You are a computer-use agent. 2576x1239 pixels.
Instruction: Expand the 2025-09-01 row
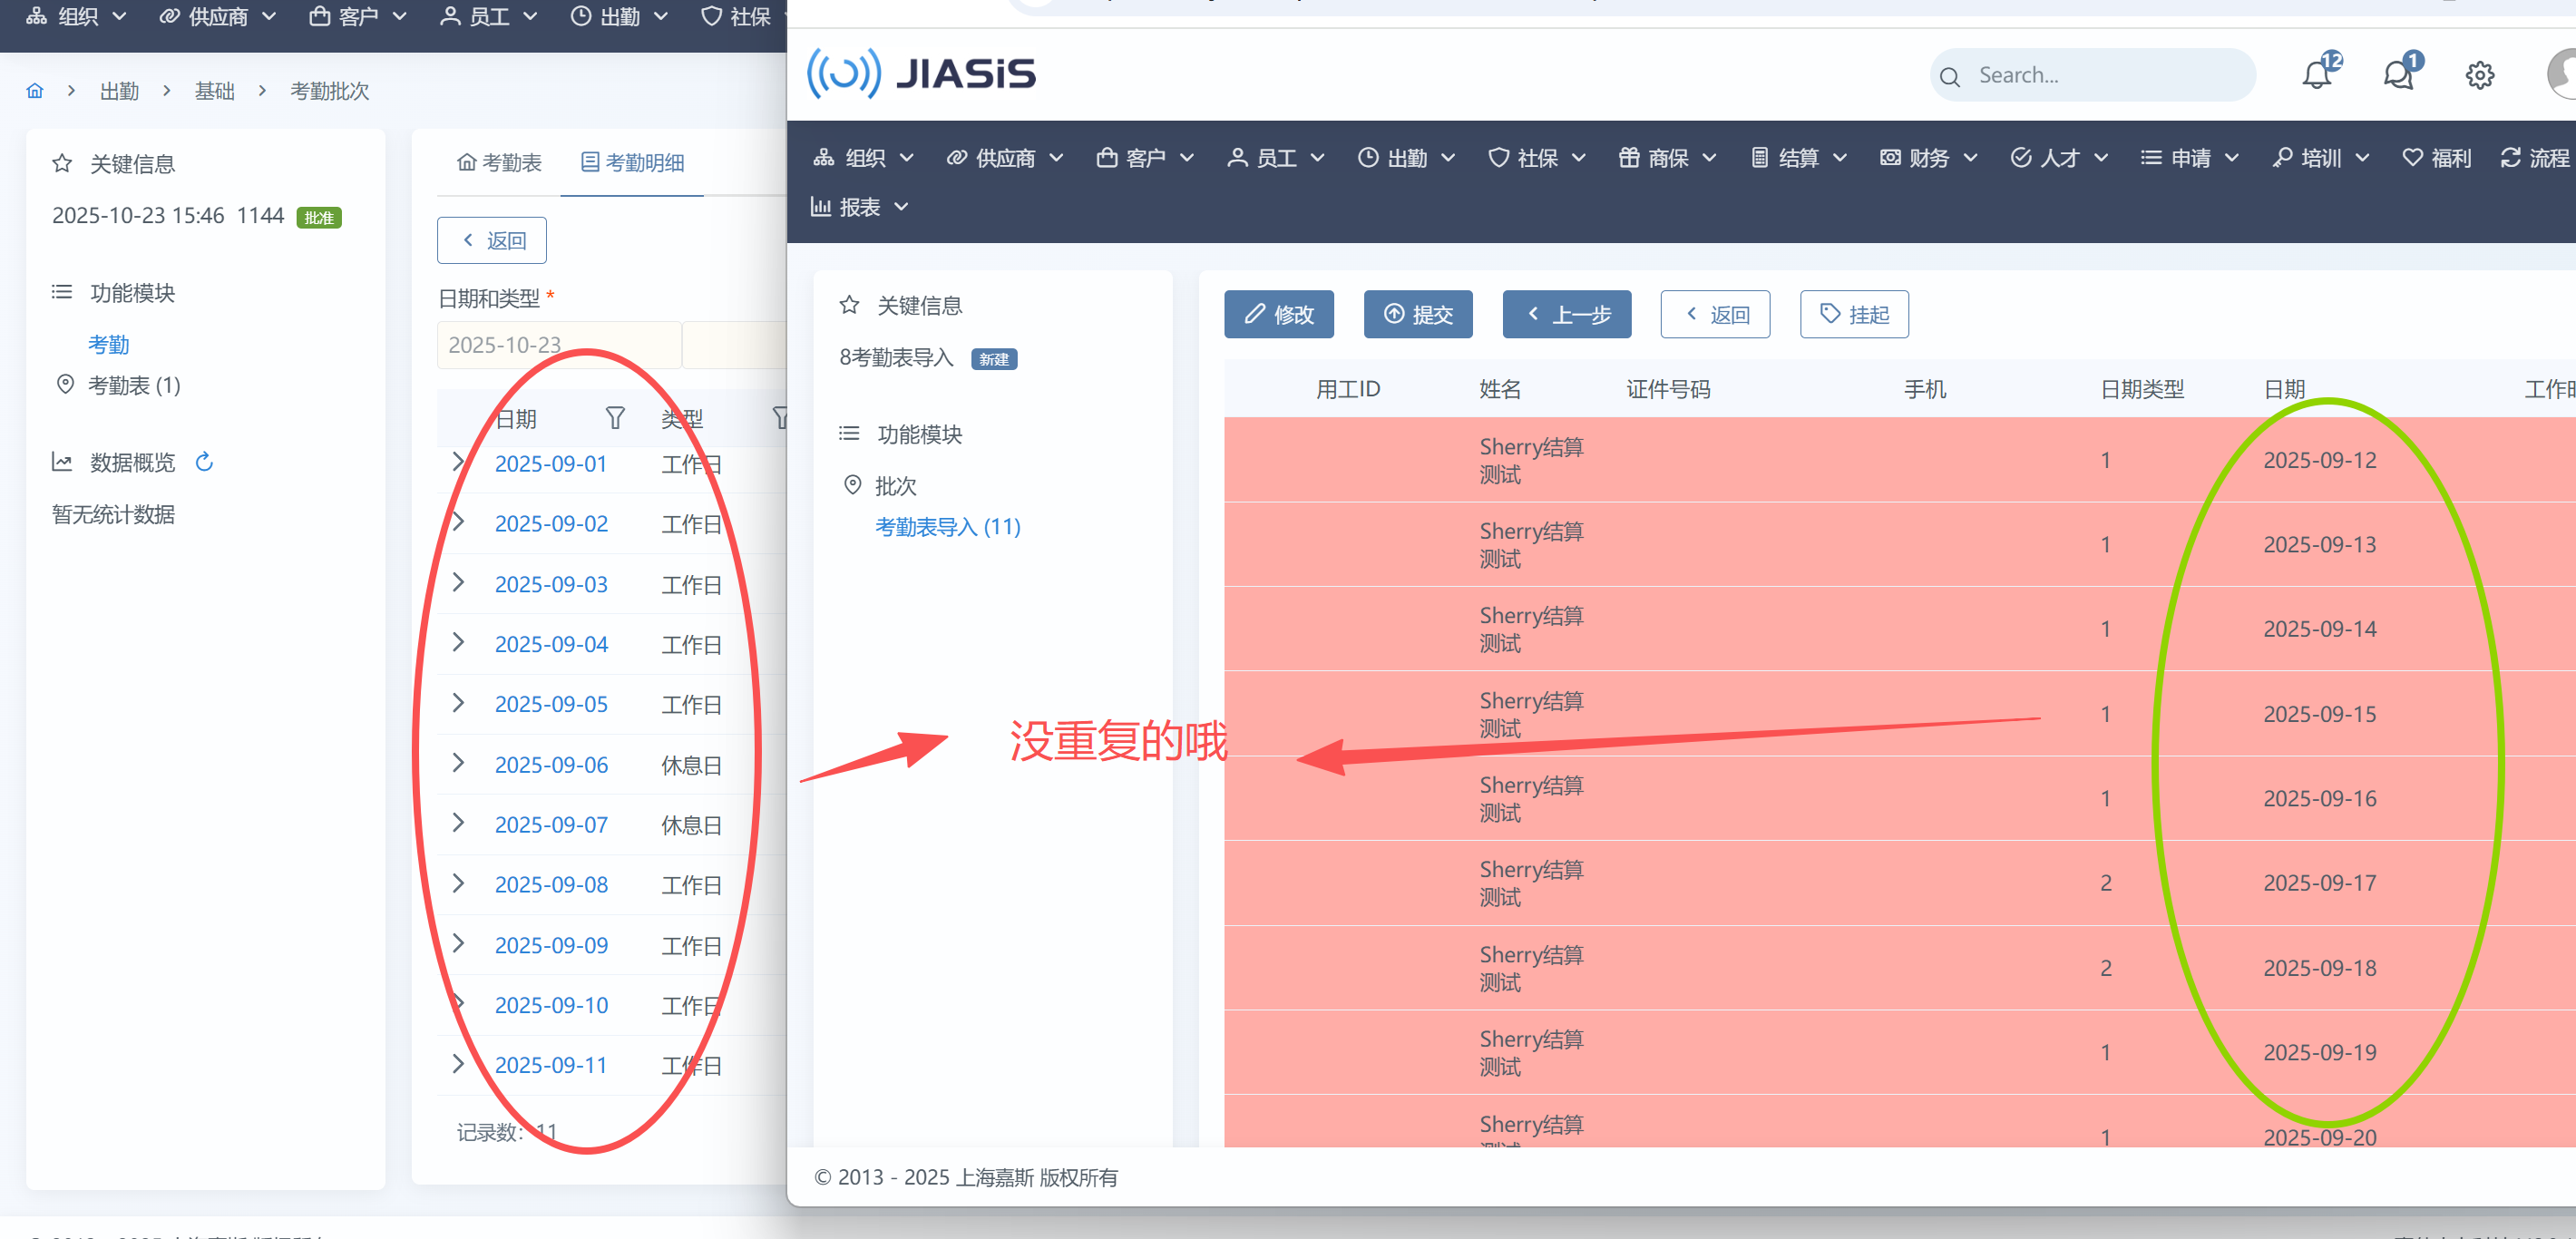point(458,462)
